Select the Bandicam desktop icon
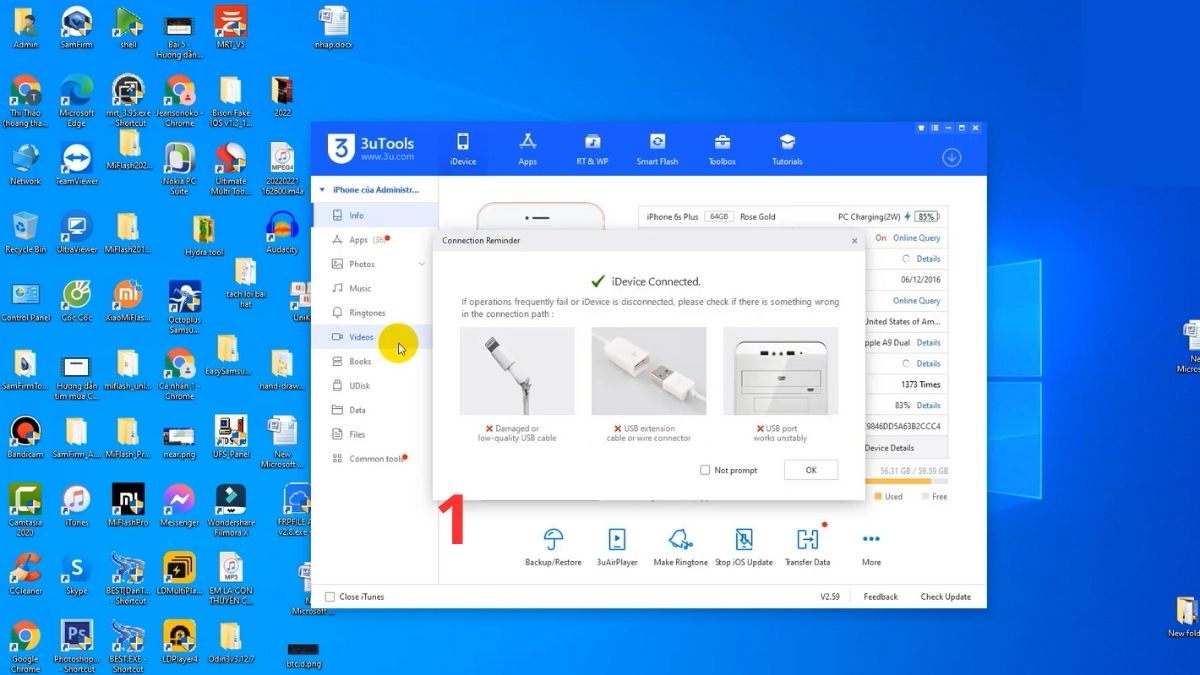1200x675 pixels. [25, 437]
